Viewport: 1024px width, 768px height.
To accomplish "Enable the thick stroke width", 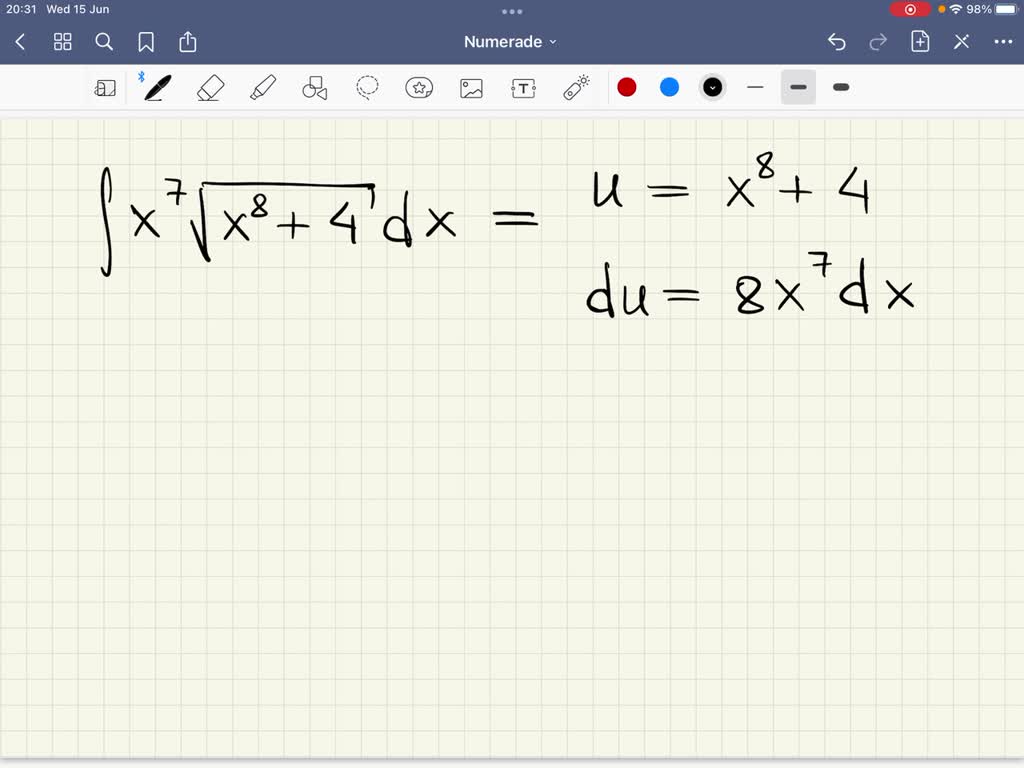I will [840, 87].
